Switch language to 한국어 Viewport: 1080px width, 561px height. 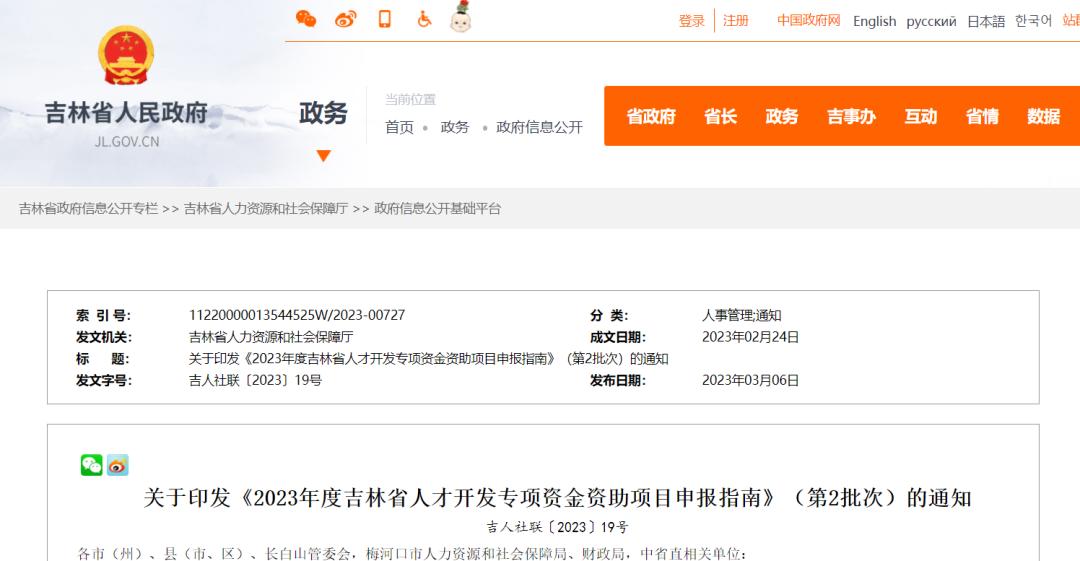(1034, 21)
